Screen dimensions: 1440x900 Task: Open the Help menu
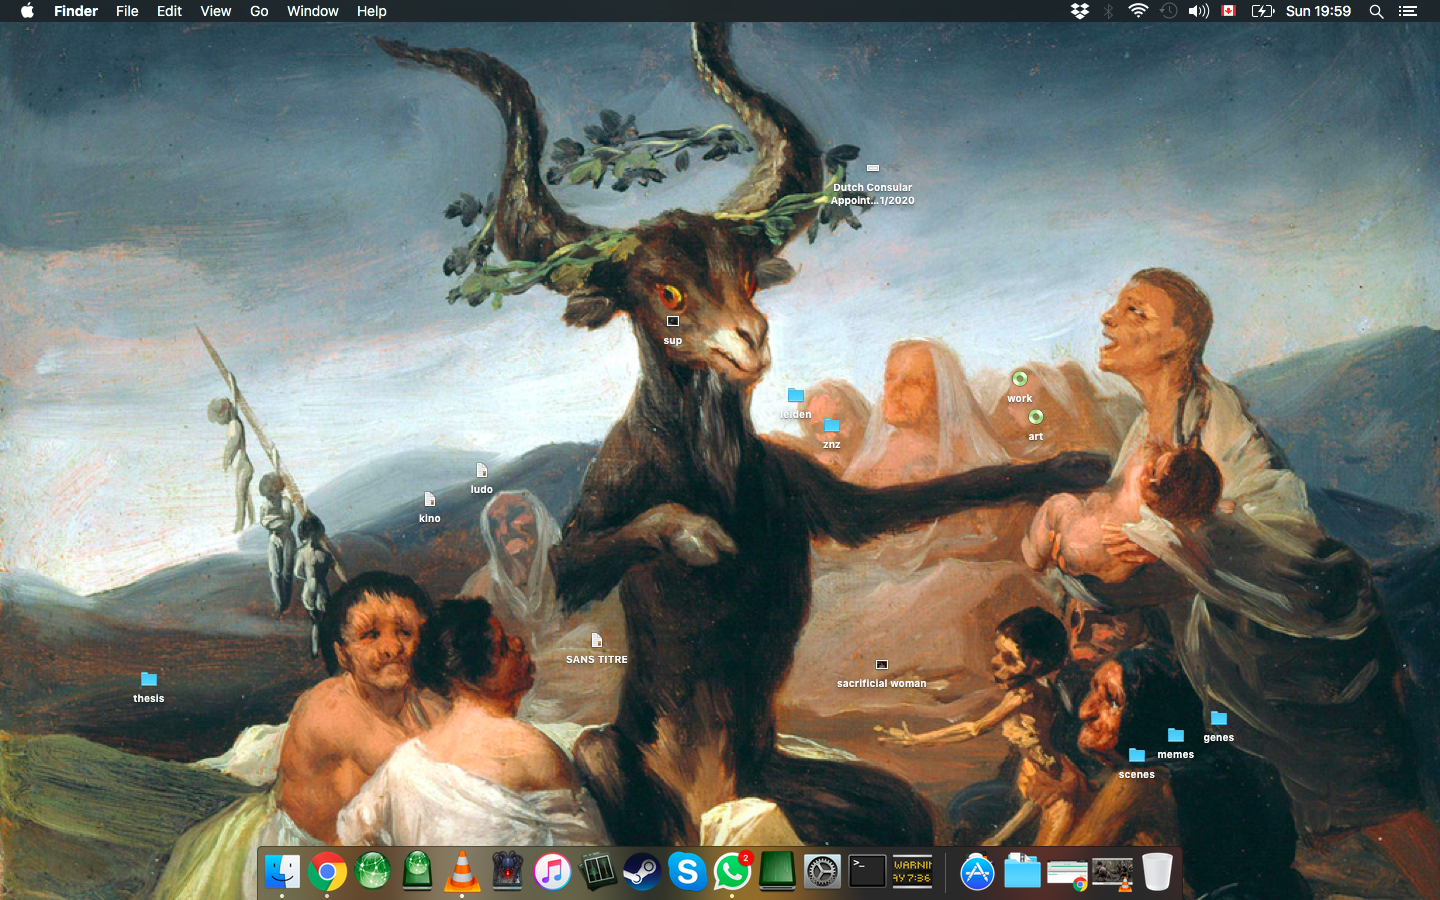pyautogui.click(x=371, y=11)
